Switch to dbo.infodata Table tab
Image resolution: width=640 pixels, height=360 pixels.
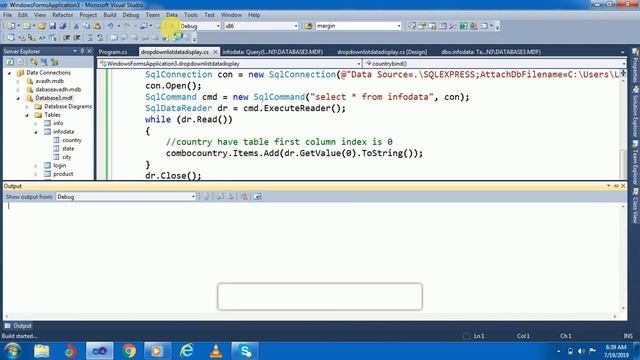pyautogui.click(x=491, y=52)
